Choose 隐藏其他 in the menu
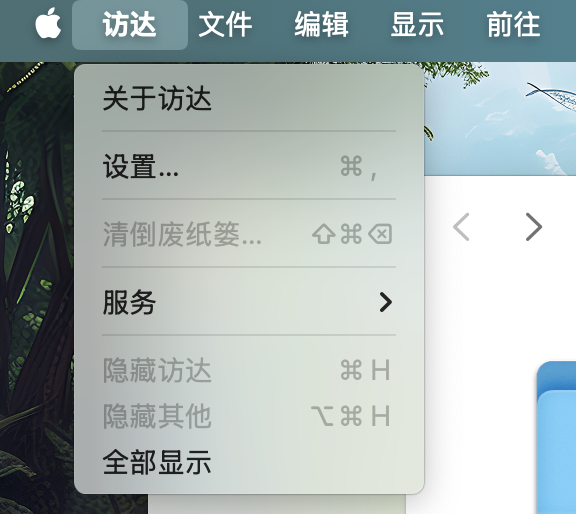The image size is (576, 514). [x=249, y=416]
